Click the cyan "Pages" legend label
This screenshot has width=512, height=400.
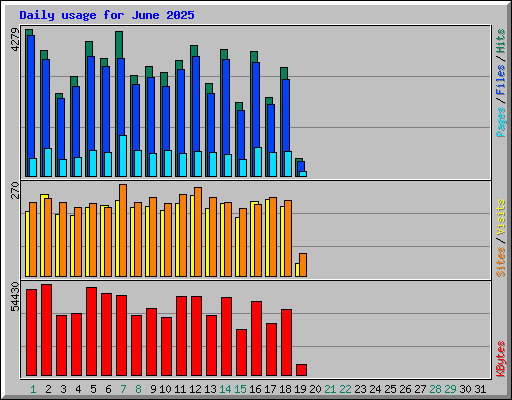(501, 122)
